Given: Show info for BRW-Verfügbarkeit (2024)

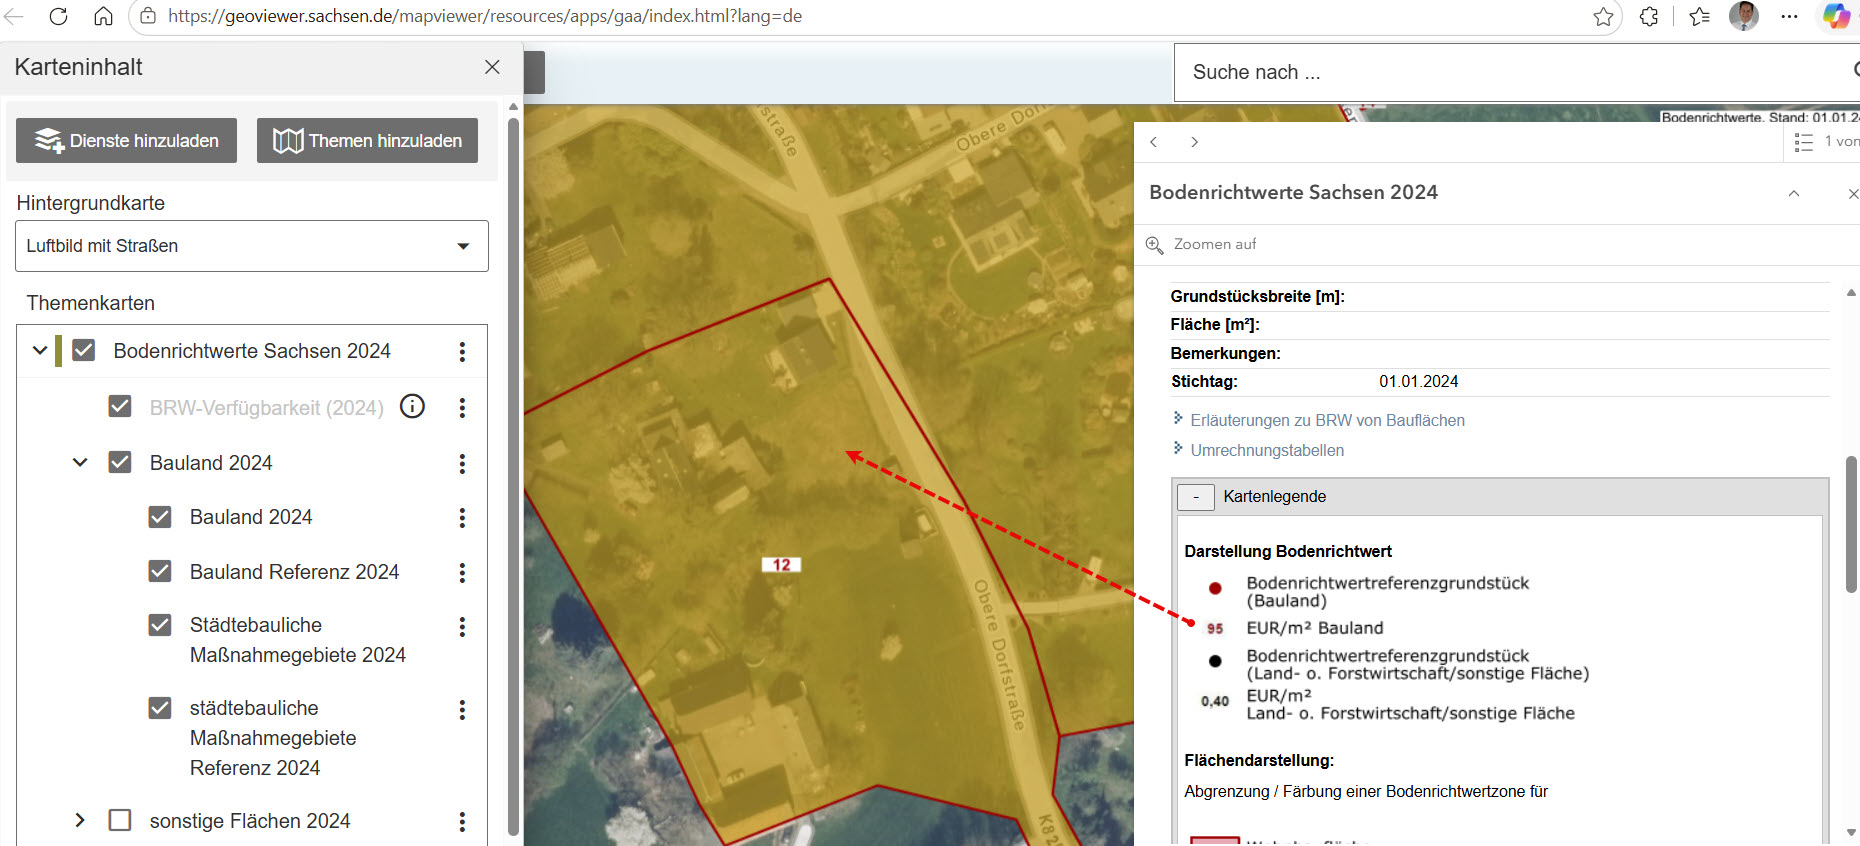Looking at the screenshot, I should [412, 406].
